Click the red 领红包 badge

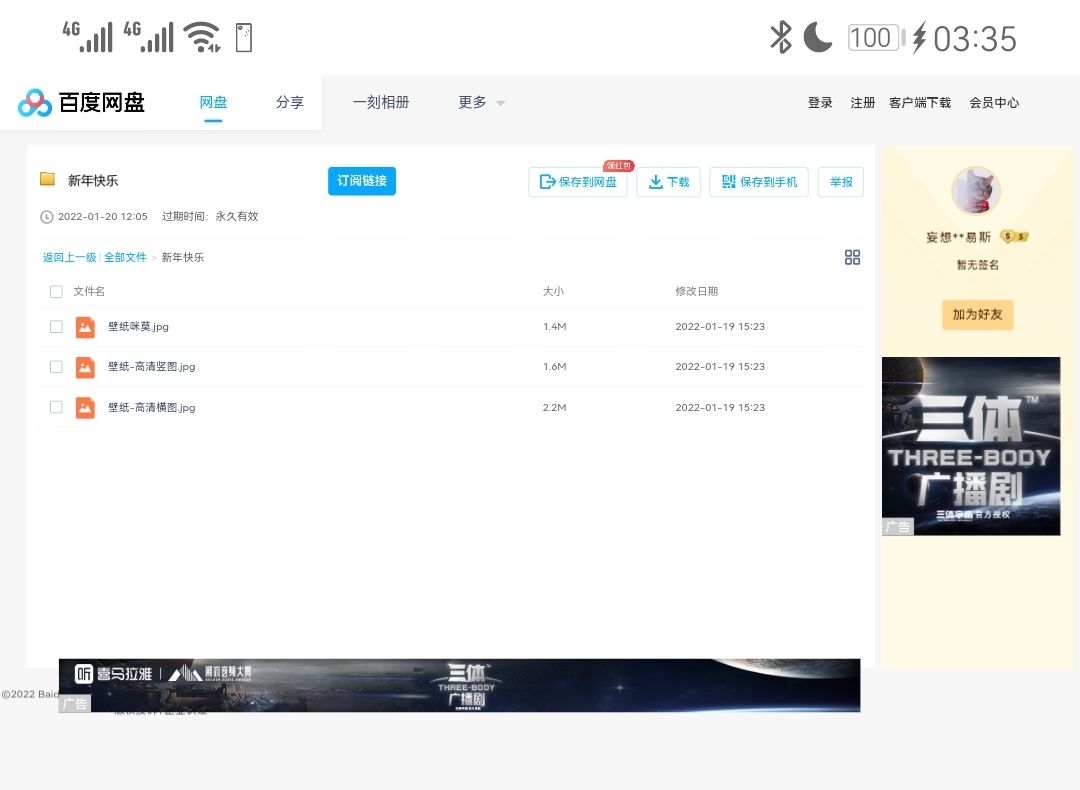click(x=619, y=165)
